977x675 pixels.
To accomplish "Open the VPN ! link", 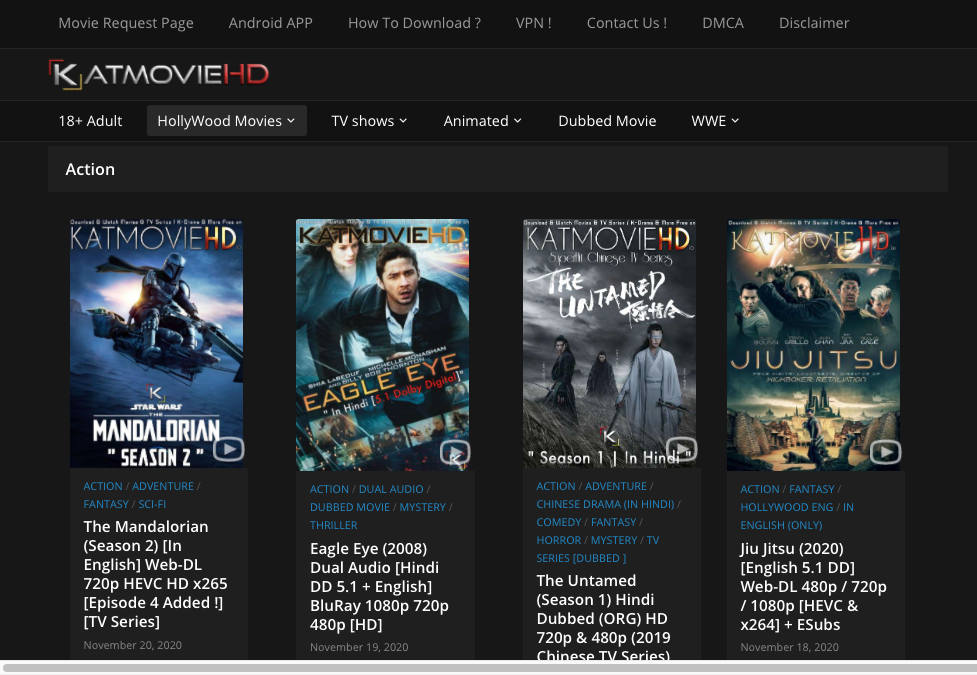I will coord(533,23).
